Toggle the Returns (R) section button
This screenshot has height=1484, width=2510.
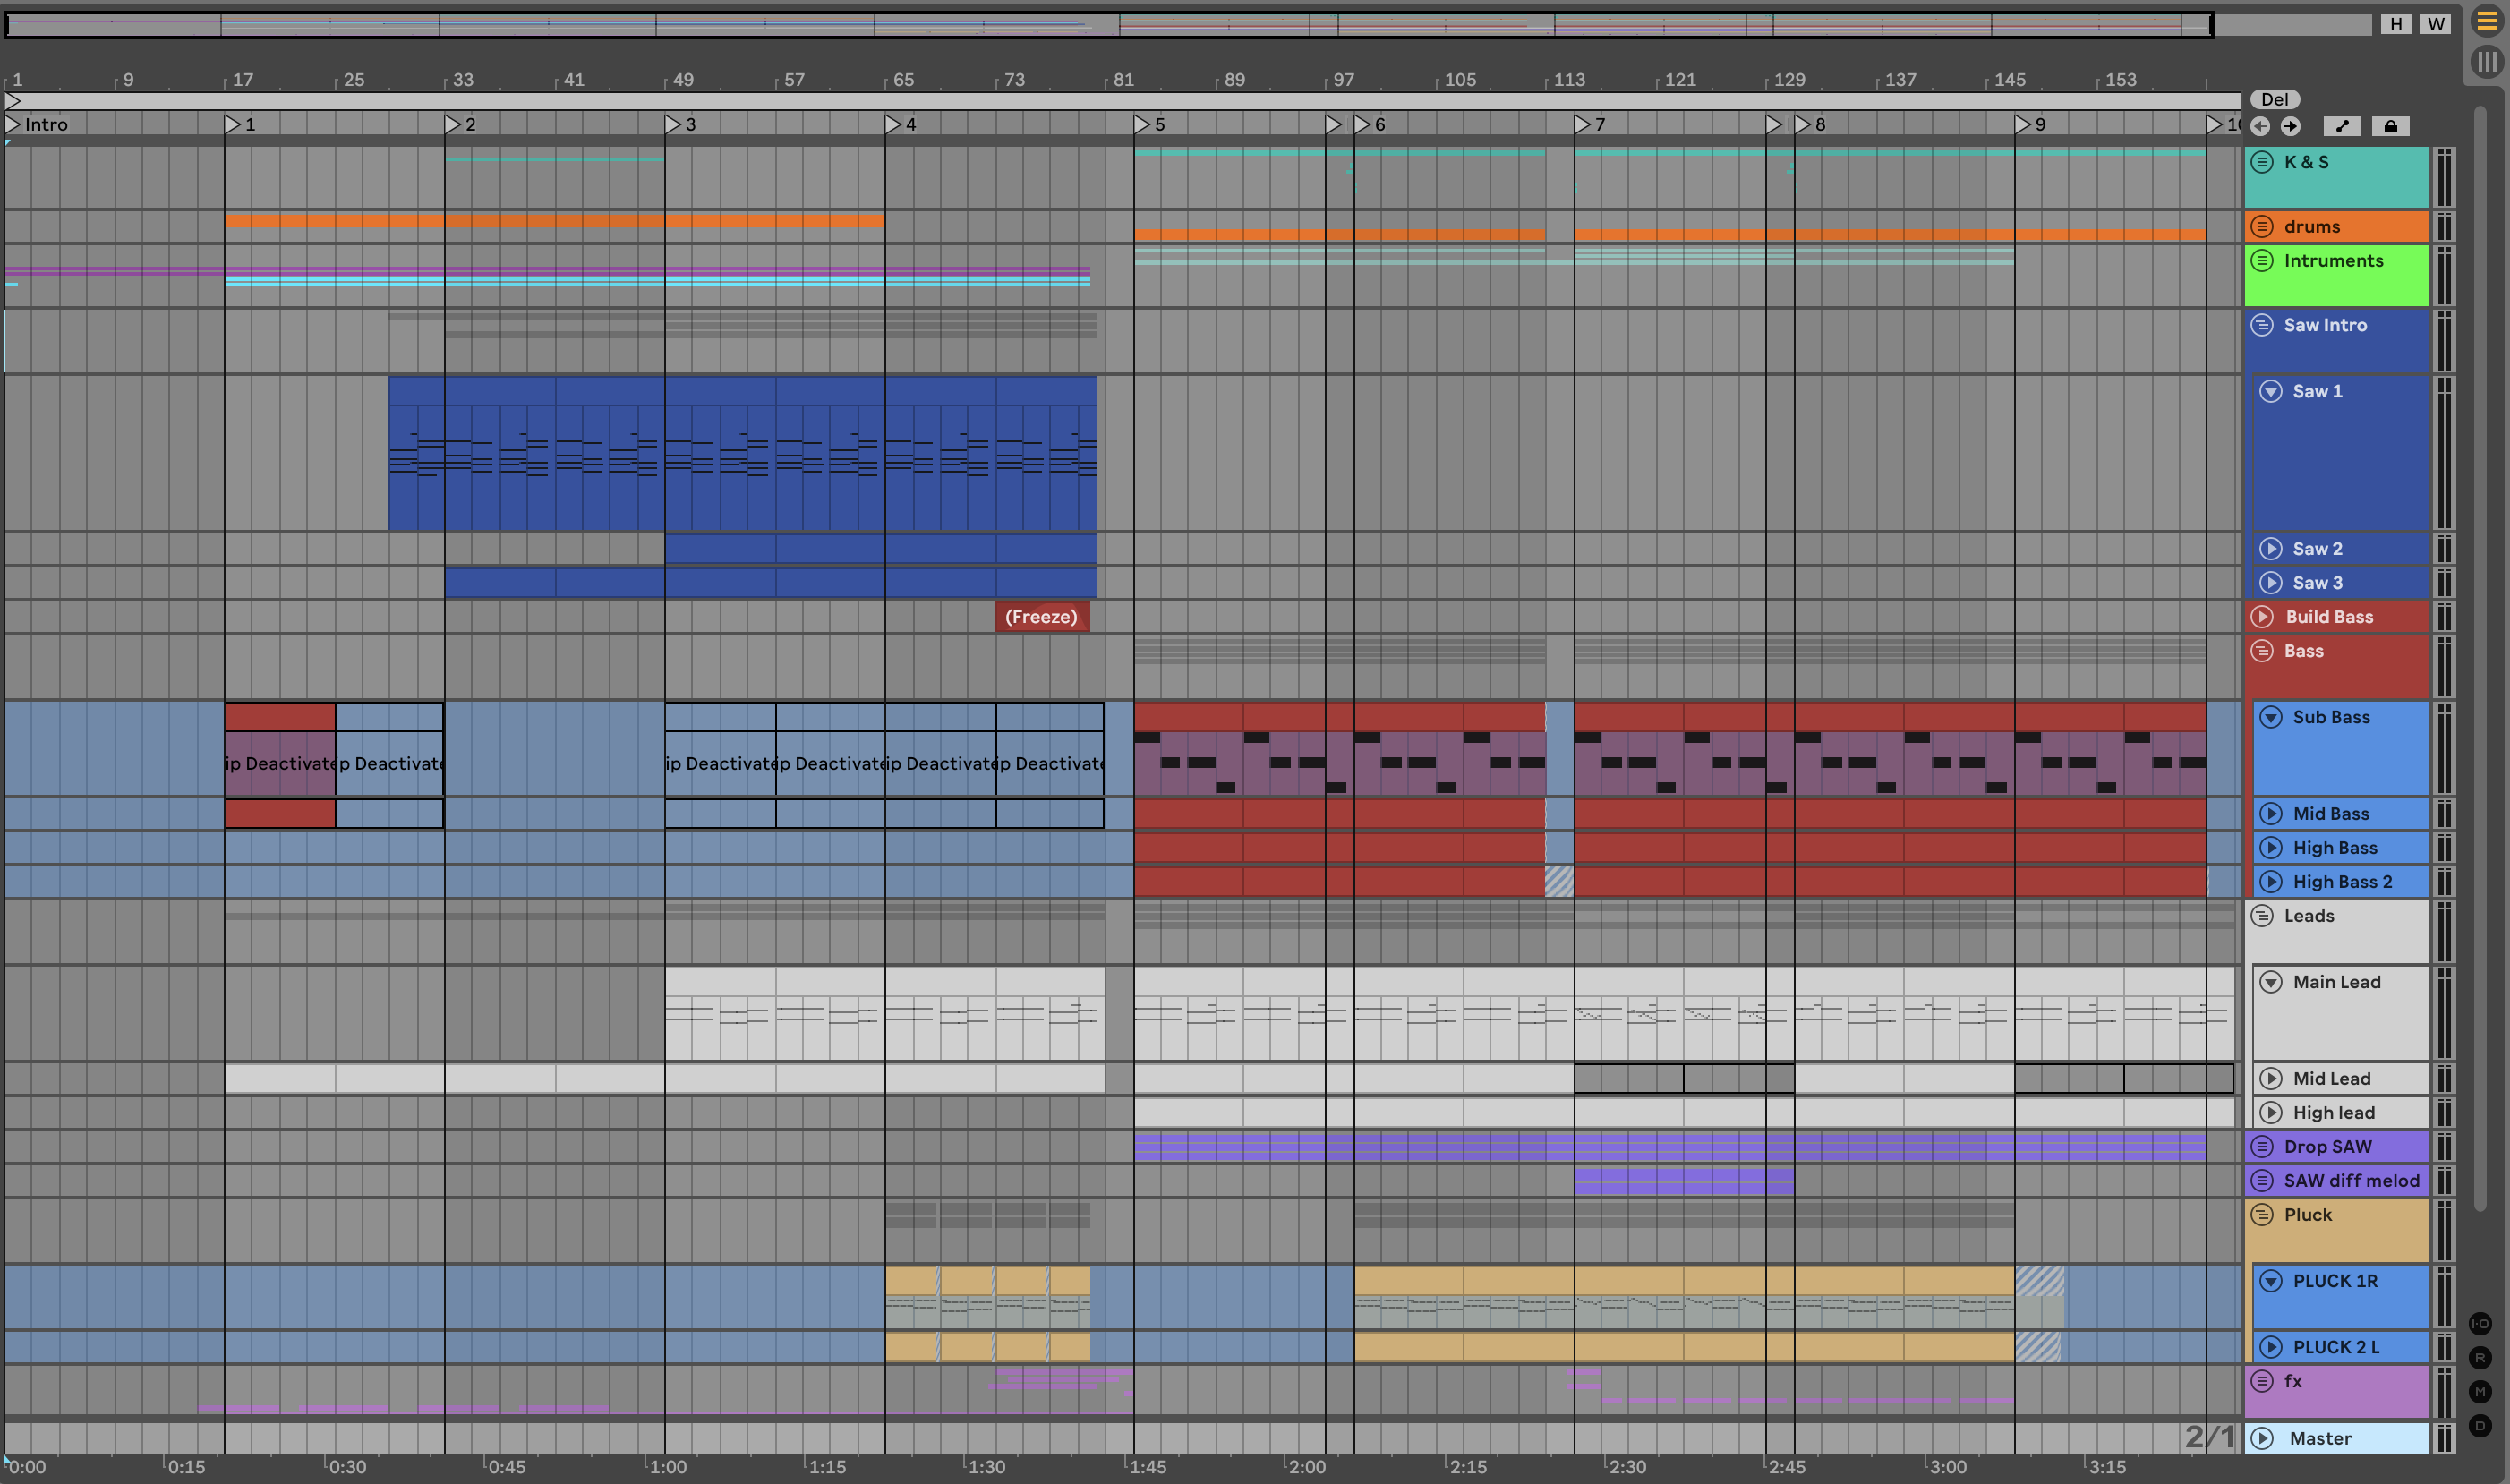[x=2480, y=1358]
